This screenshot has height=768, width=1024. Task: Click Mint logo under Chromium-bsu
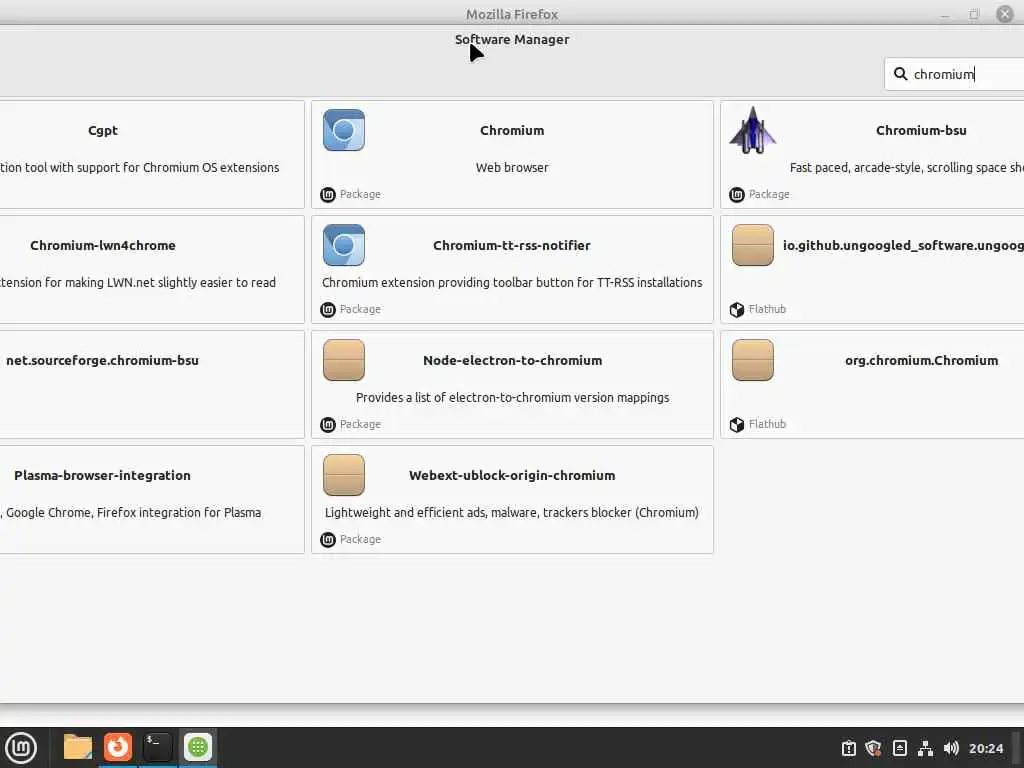(737, 195)
